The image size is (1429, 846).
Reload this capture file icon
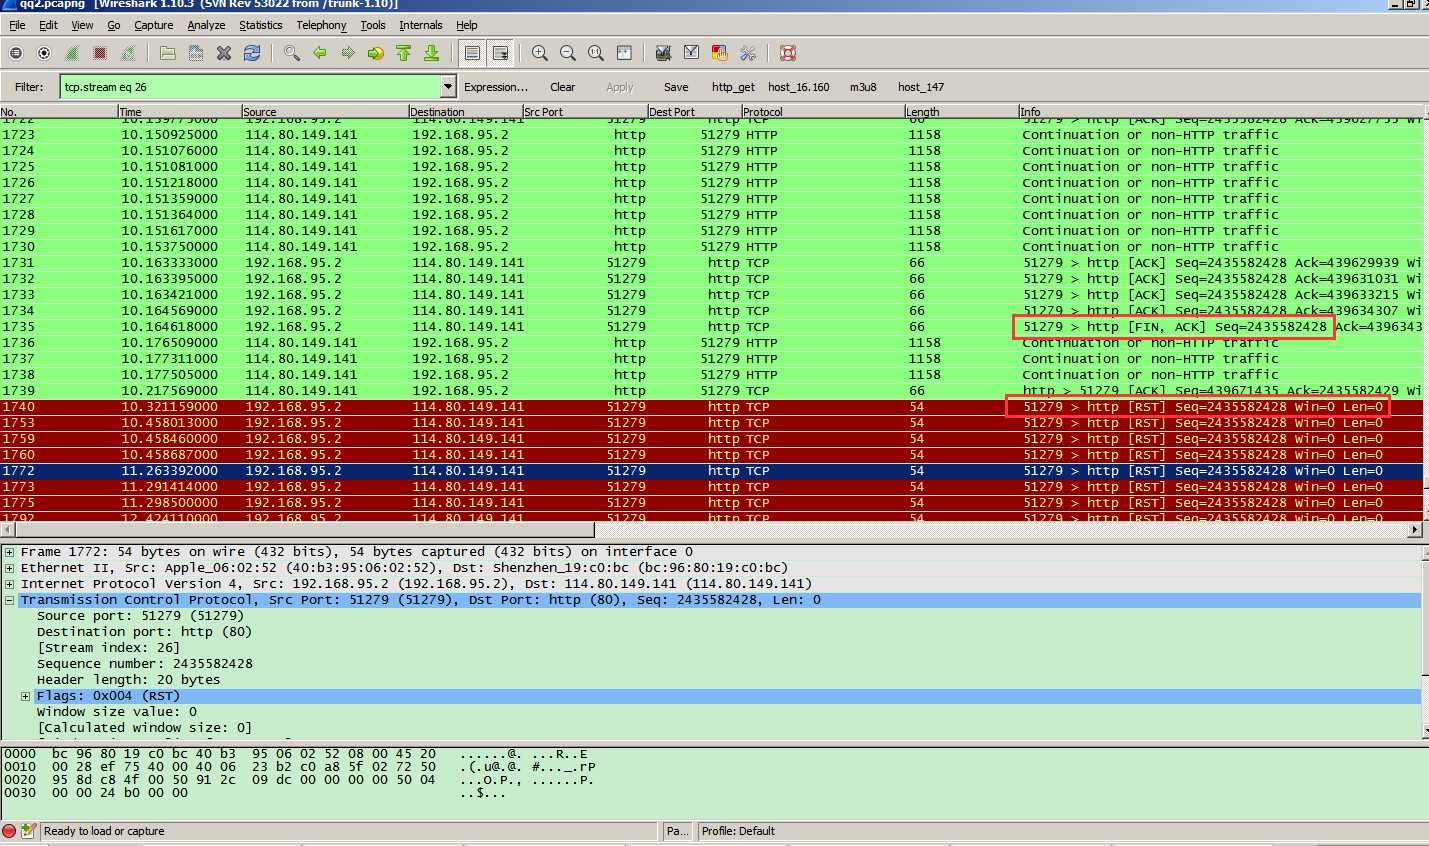(x=252, y=53)
